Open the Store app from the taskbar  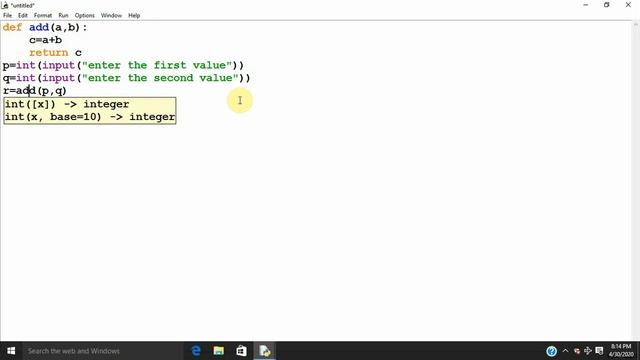coord(241,351)
